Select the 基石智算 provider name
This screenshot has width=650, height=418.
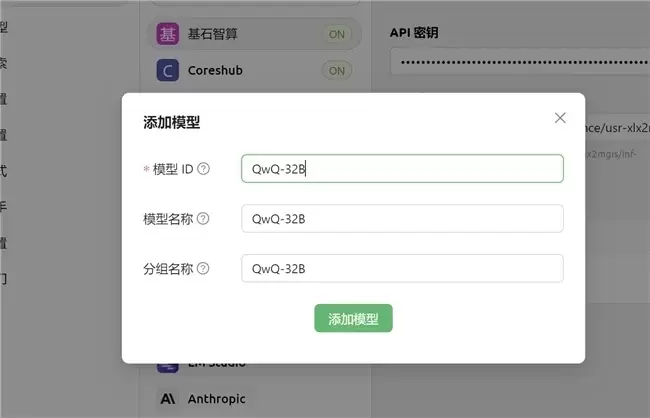click(212, 34)
